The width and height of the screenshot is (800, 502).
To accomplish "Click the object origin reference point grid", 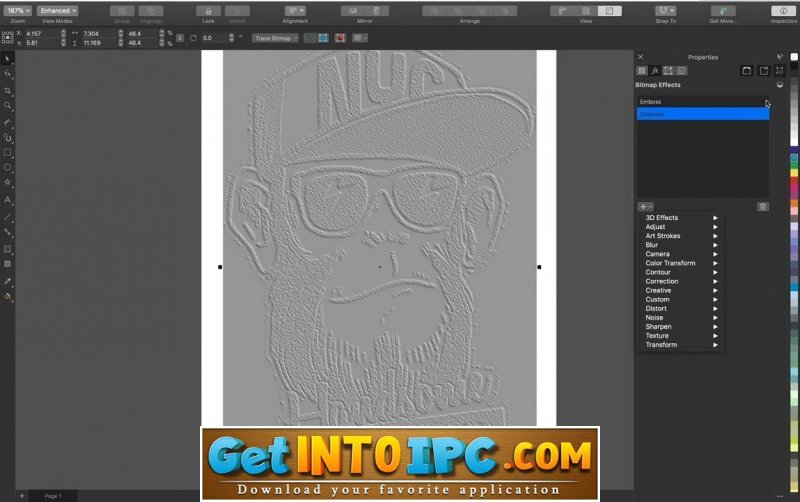I will (x=7, y=37).
